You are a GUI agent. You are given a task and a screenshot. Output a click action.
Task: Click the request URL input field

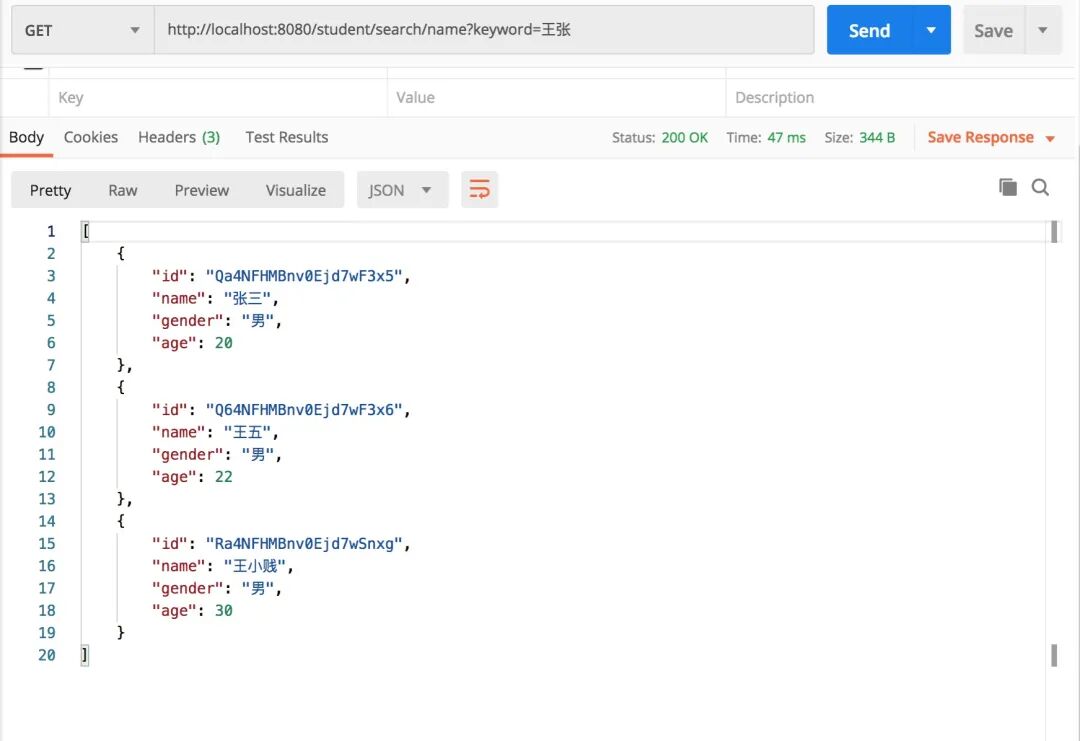484,30
